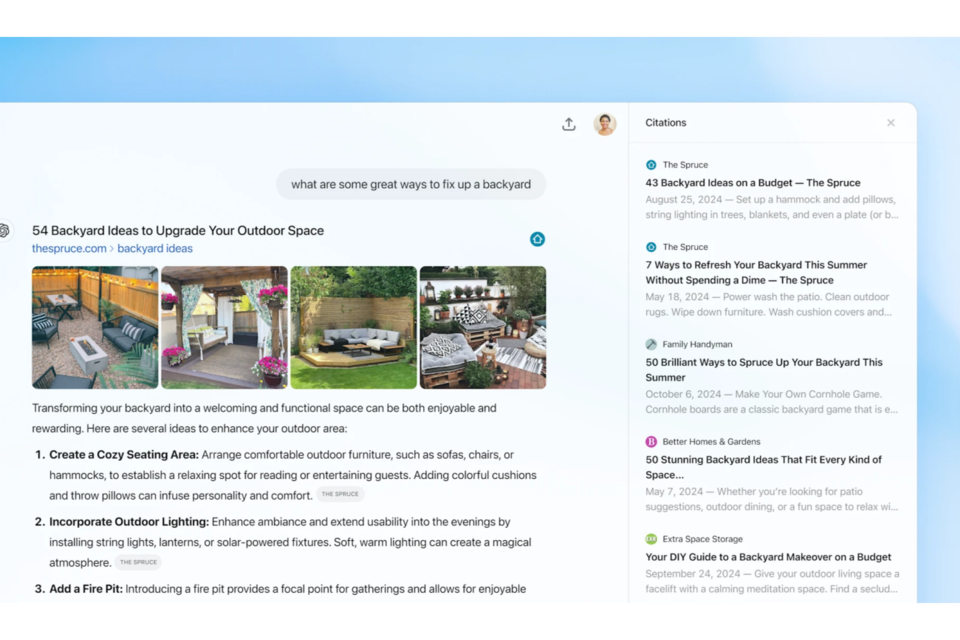Open the fire pit patio thumbnail
Image resolution: width=960 pixels, height=640 pixels.
95,327
